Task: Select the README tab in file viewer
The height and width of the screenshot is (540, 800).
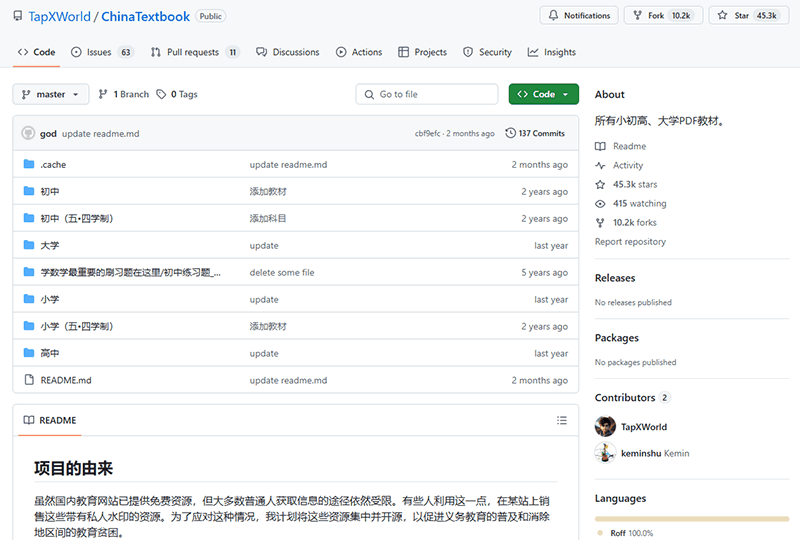Action: (x=50, y=420)
